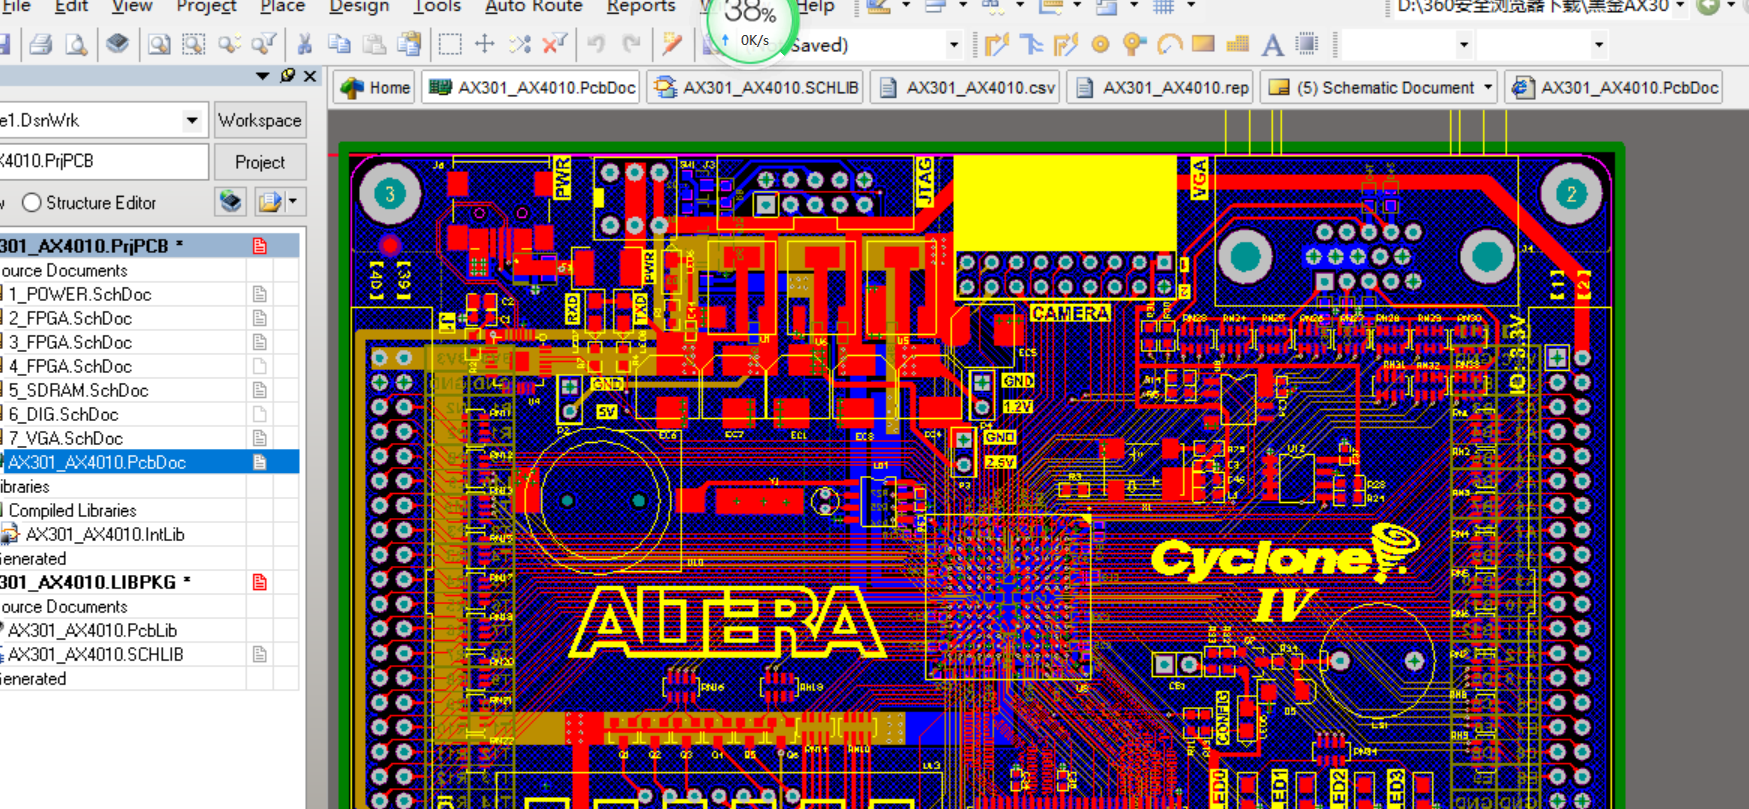1749x809 pixels.
Task: Click the green navigate back button
Action: (1709, 6)
